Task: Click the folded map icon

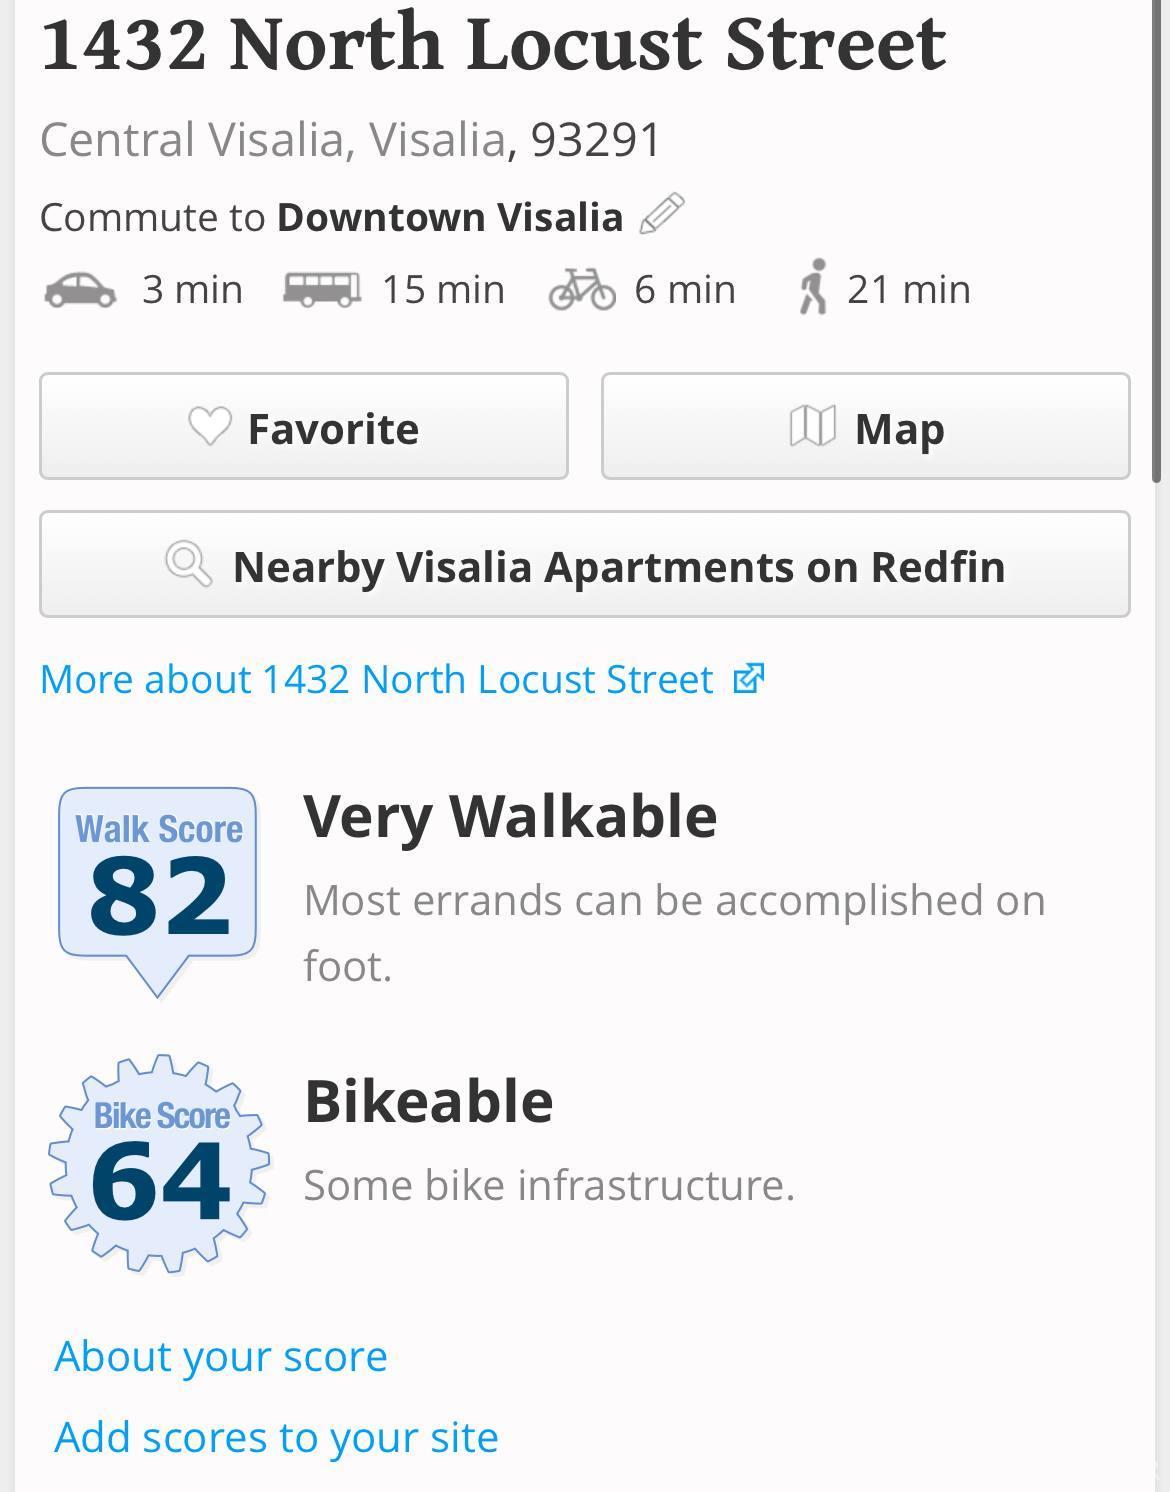Action: [x=812, y=427]
